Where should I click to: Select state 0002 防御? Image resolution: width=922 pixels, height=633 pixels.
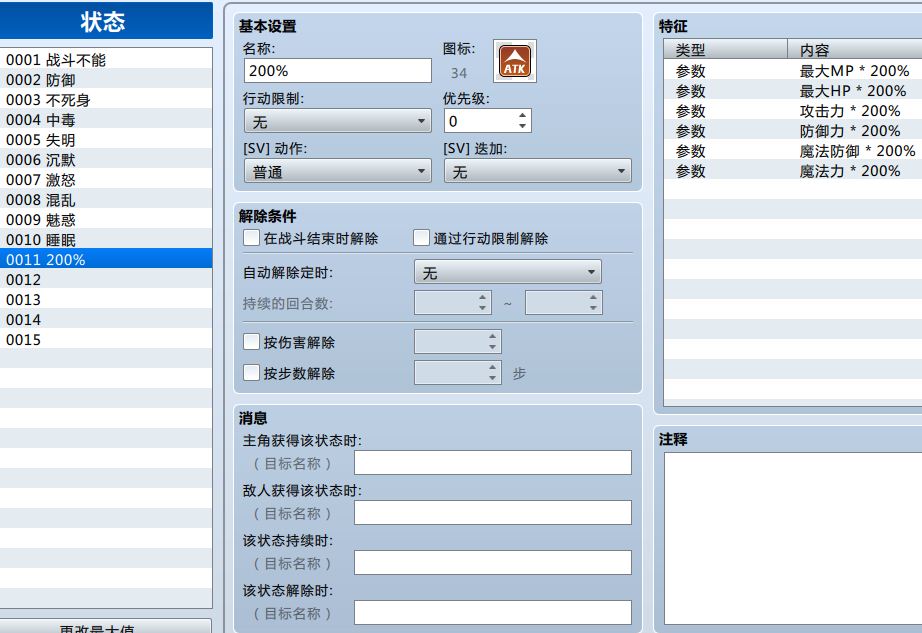(106, 79)
